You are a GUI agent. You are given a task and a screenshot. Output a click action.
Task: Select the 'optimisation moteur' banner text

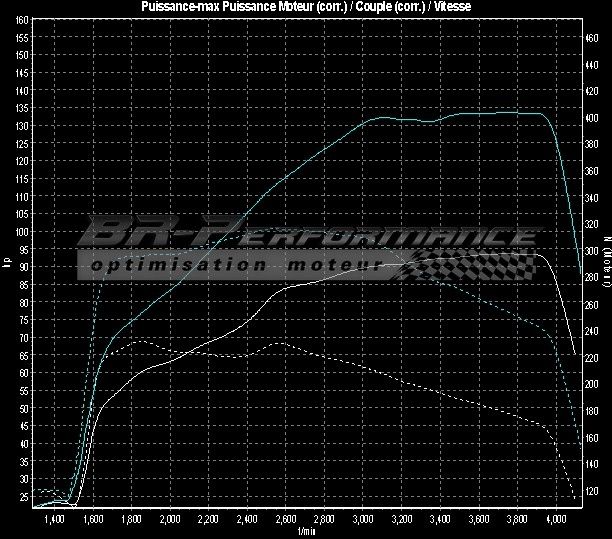237,265
